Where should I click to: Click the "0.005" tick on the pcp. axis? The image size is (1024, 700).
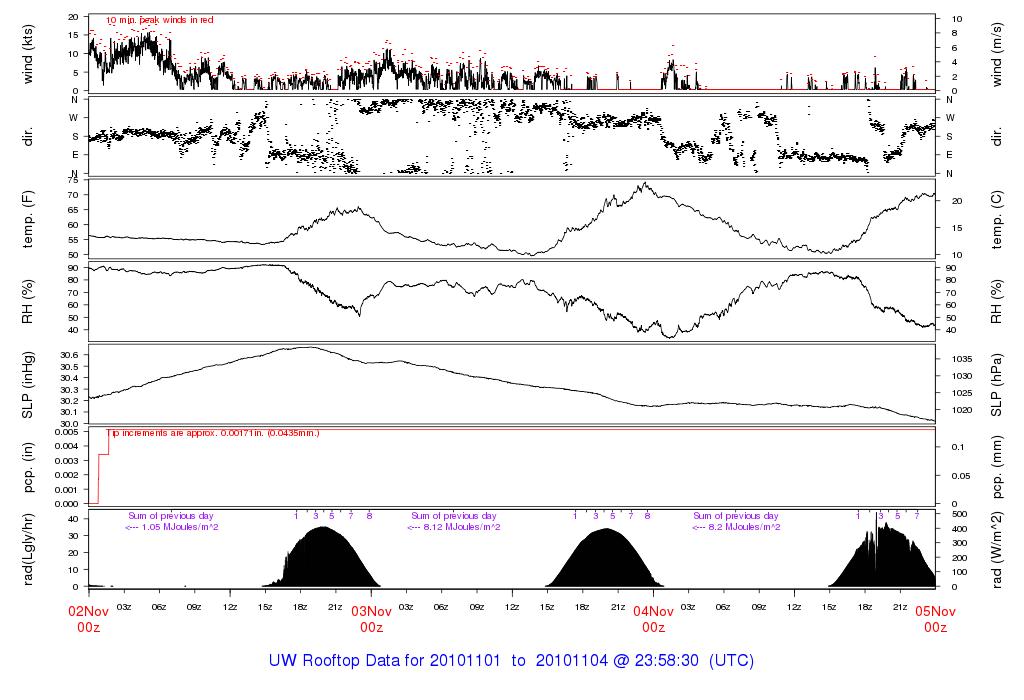(x=67, y=432)
